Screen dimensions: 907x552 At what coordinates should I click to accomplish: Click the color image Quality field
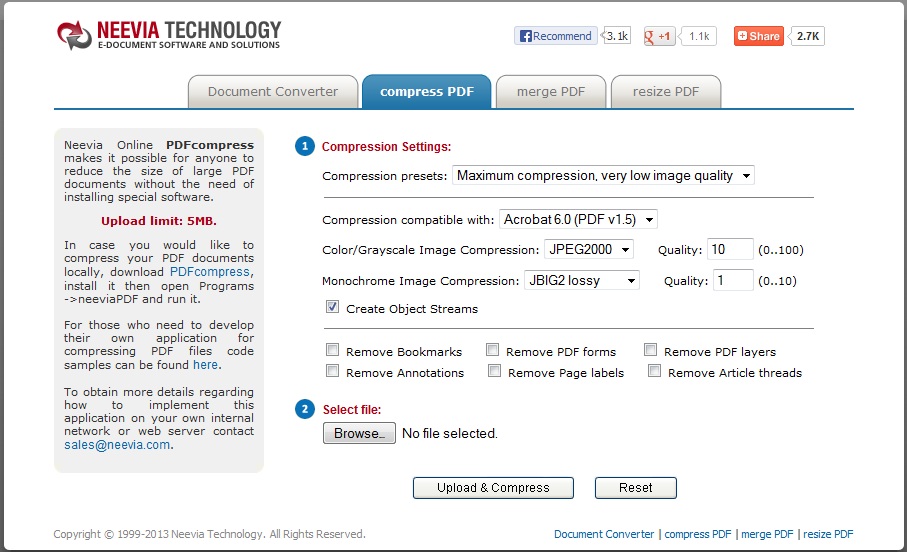coord(730,249)
